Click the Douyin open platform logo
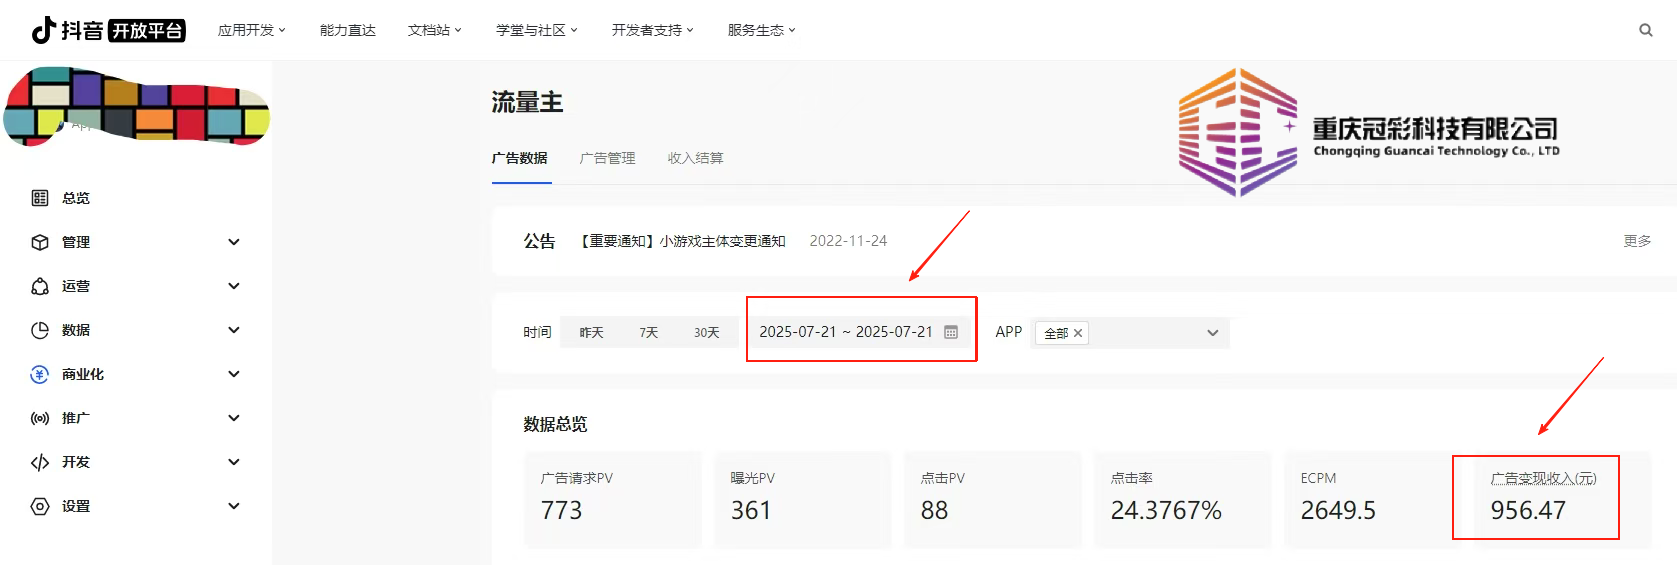Screen dimensions: 1677x565 [x=108, y=30]
